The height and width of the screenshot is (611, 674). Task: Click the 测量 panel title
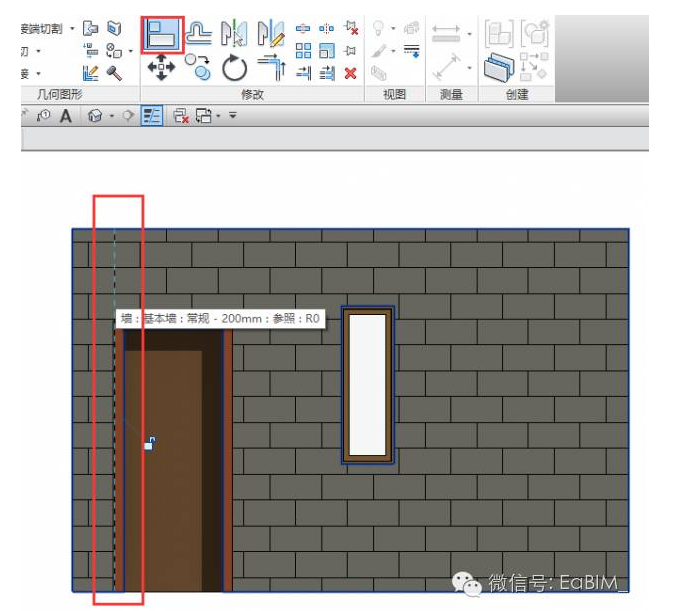451,94
